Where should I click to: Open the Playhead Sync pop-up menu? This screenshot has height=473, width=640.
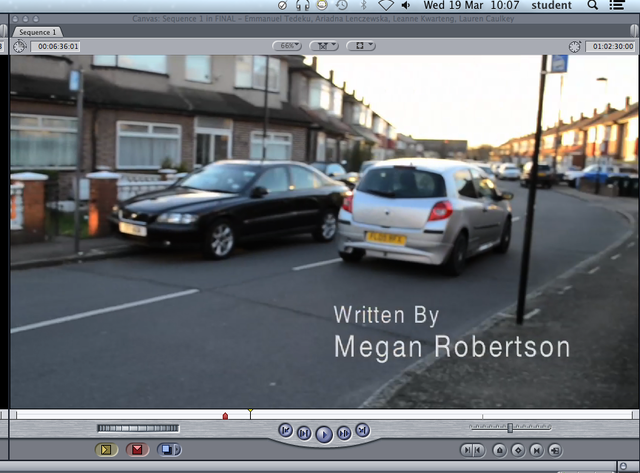324,46
